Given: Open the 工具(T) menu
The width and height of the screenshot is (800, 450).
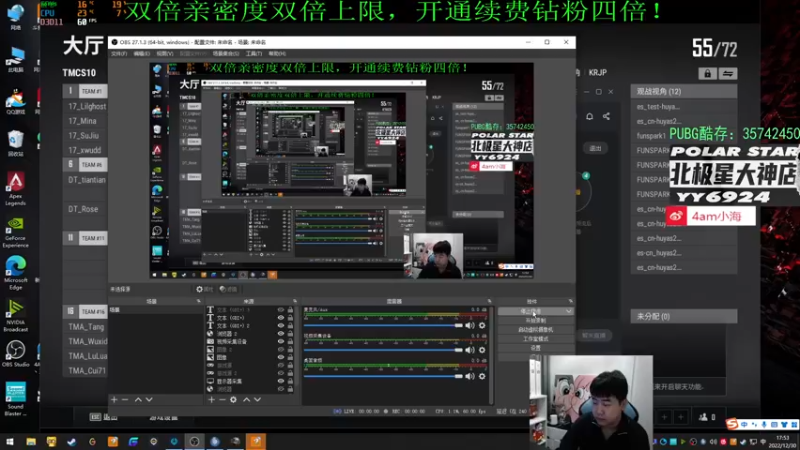Looking at the screenshot, I should [x=254, y=54].
